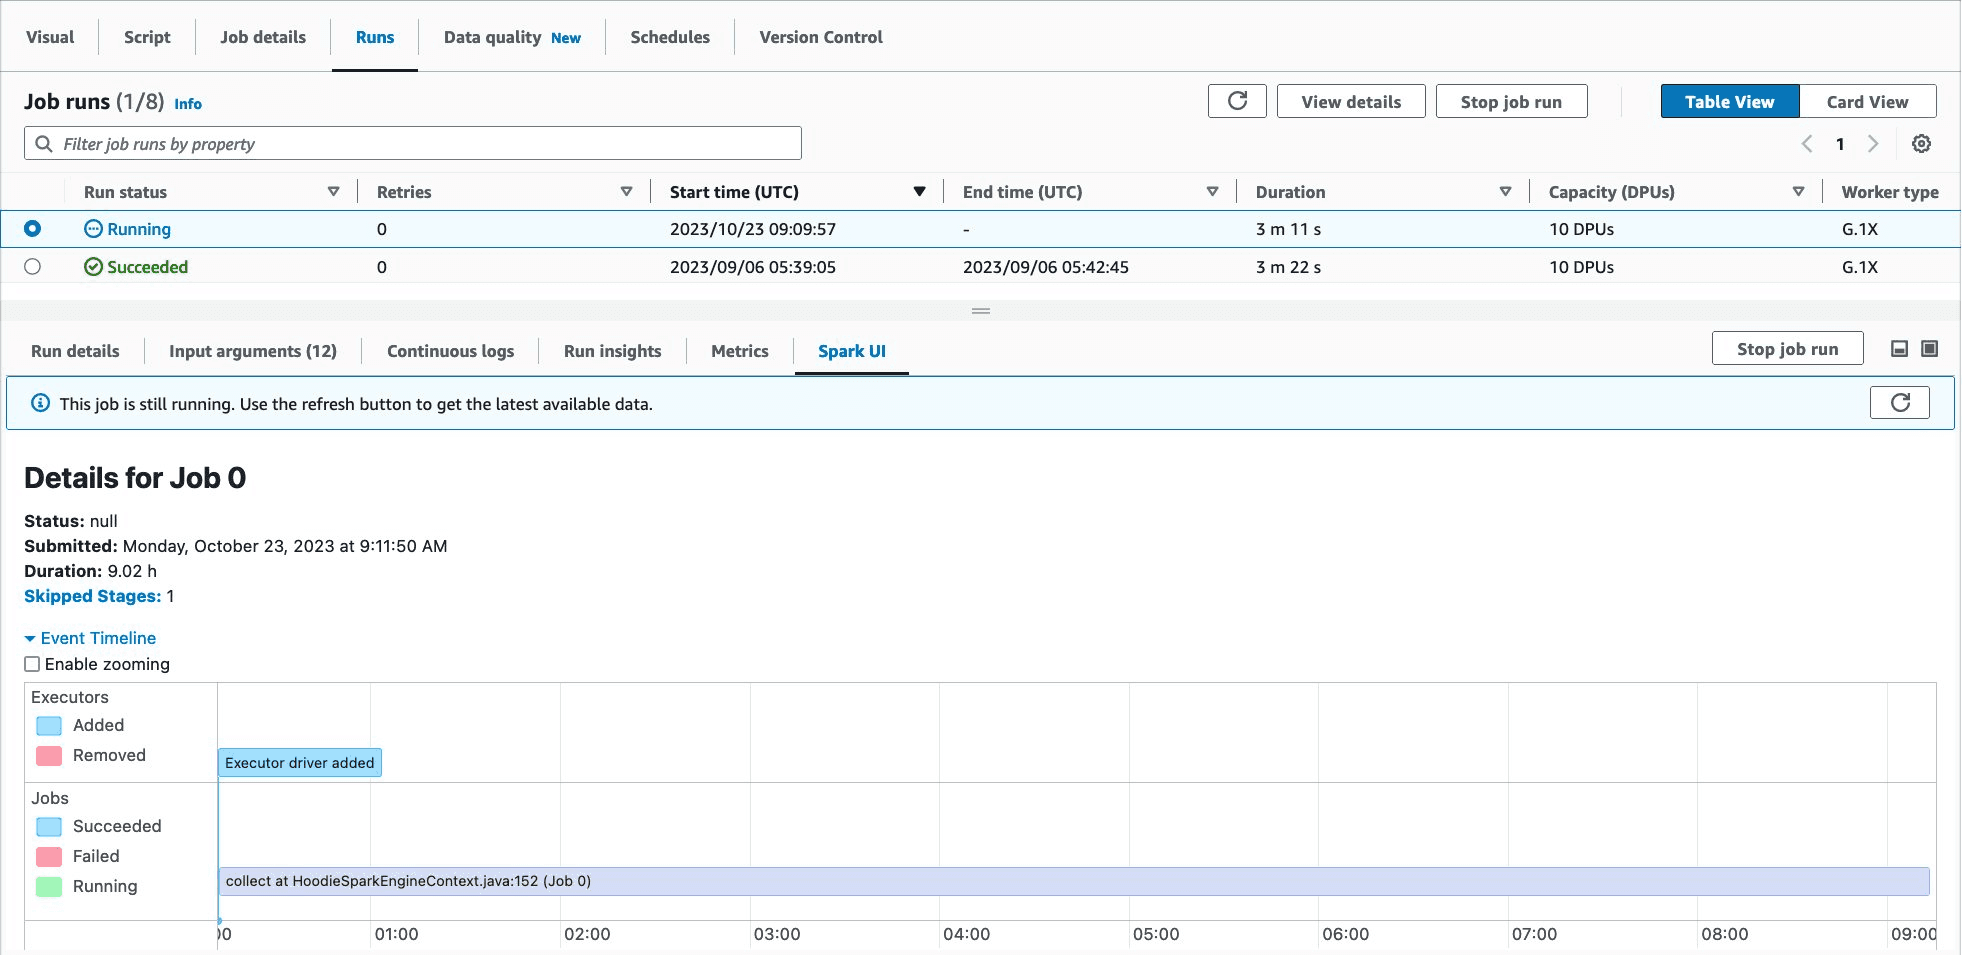1962x955 pixels.
Task: Open the Visual tab
Action: (50, 37)
